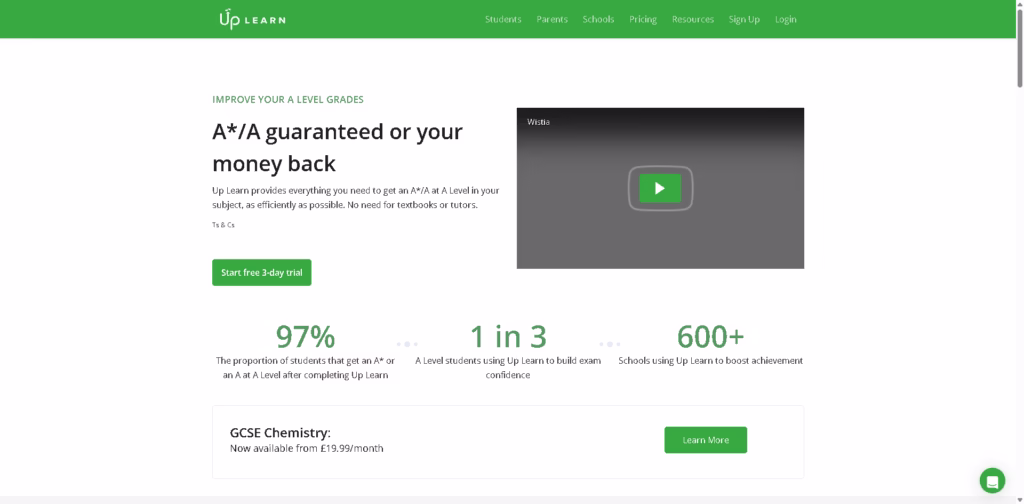The height and width of the screenshot is (504, 1024).
Task: Open the Parents menu item
Action: click(x=552, y=19)
